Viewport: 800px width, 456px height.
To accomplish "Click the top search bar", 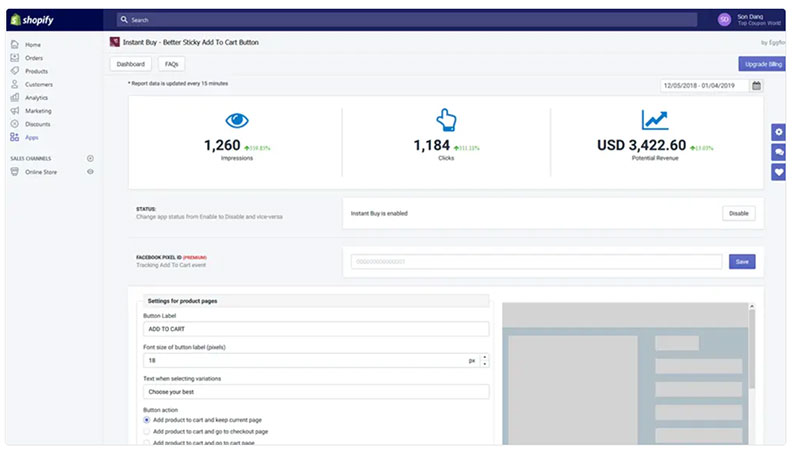I will [407, 20].
